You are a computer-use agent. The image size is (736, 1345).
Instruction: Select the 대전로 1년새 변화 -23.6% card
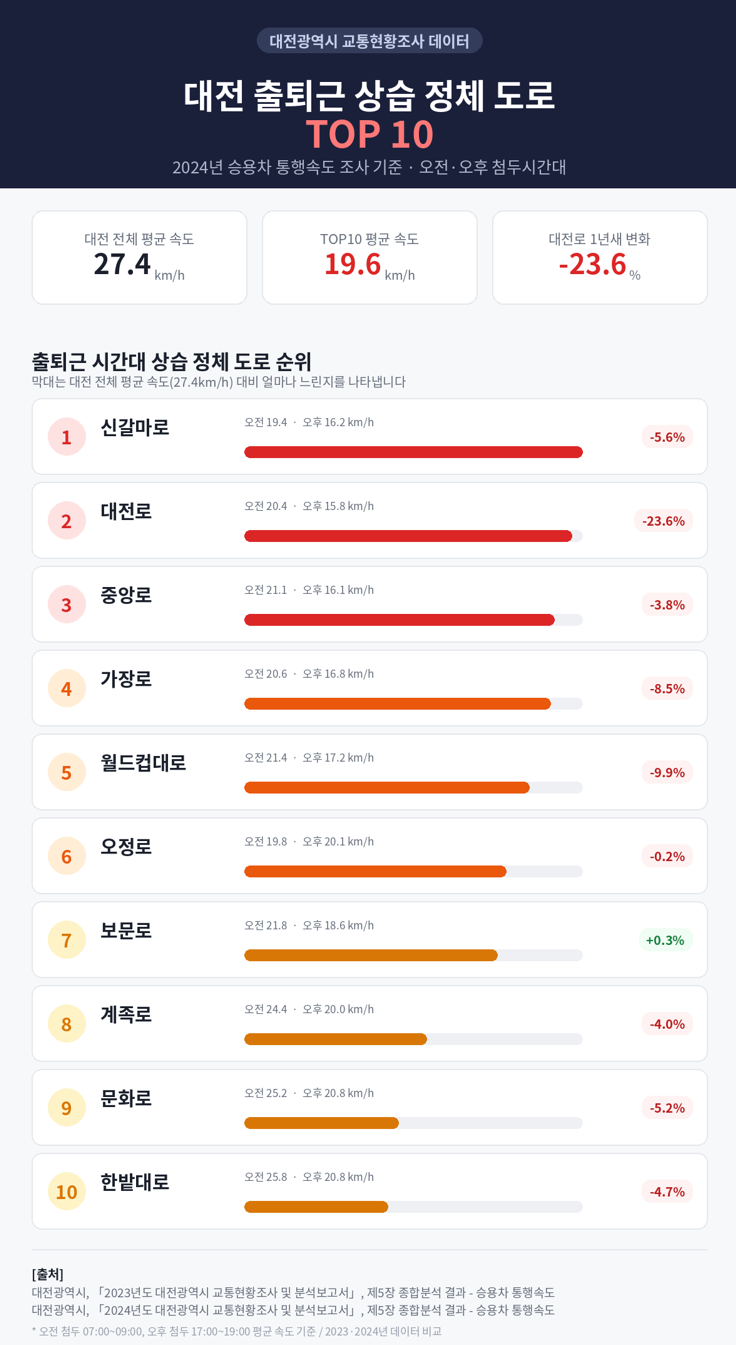pyautogui.click(x=600, y=257)
